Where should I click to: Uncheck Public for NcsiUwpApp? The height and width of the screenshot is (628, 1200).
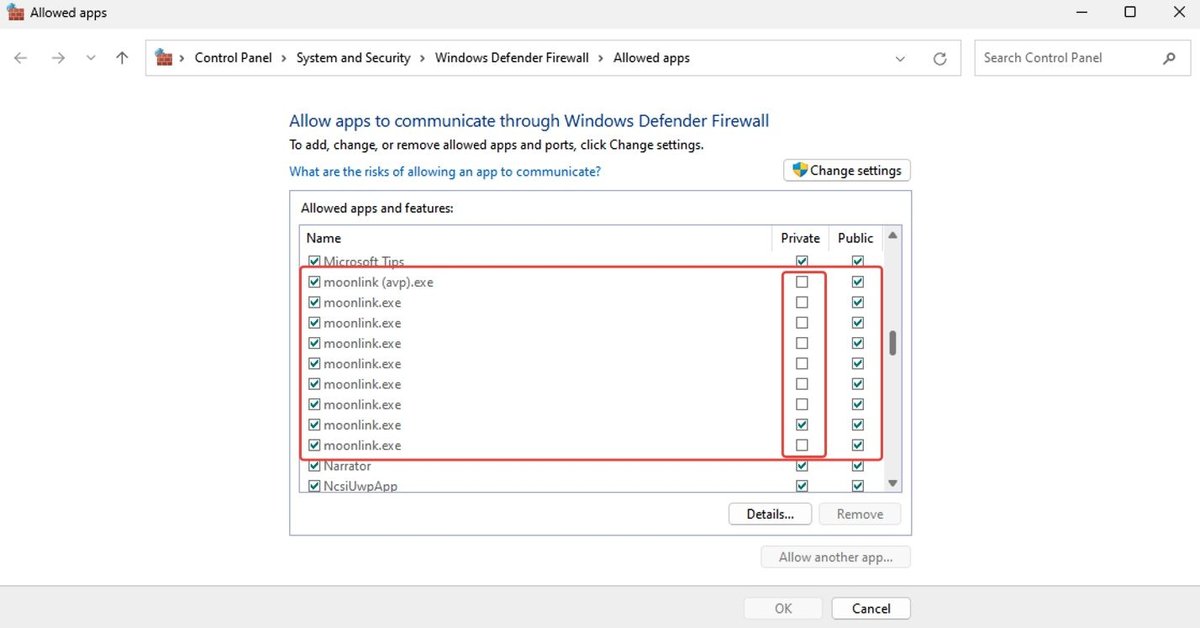click(857, 486)
